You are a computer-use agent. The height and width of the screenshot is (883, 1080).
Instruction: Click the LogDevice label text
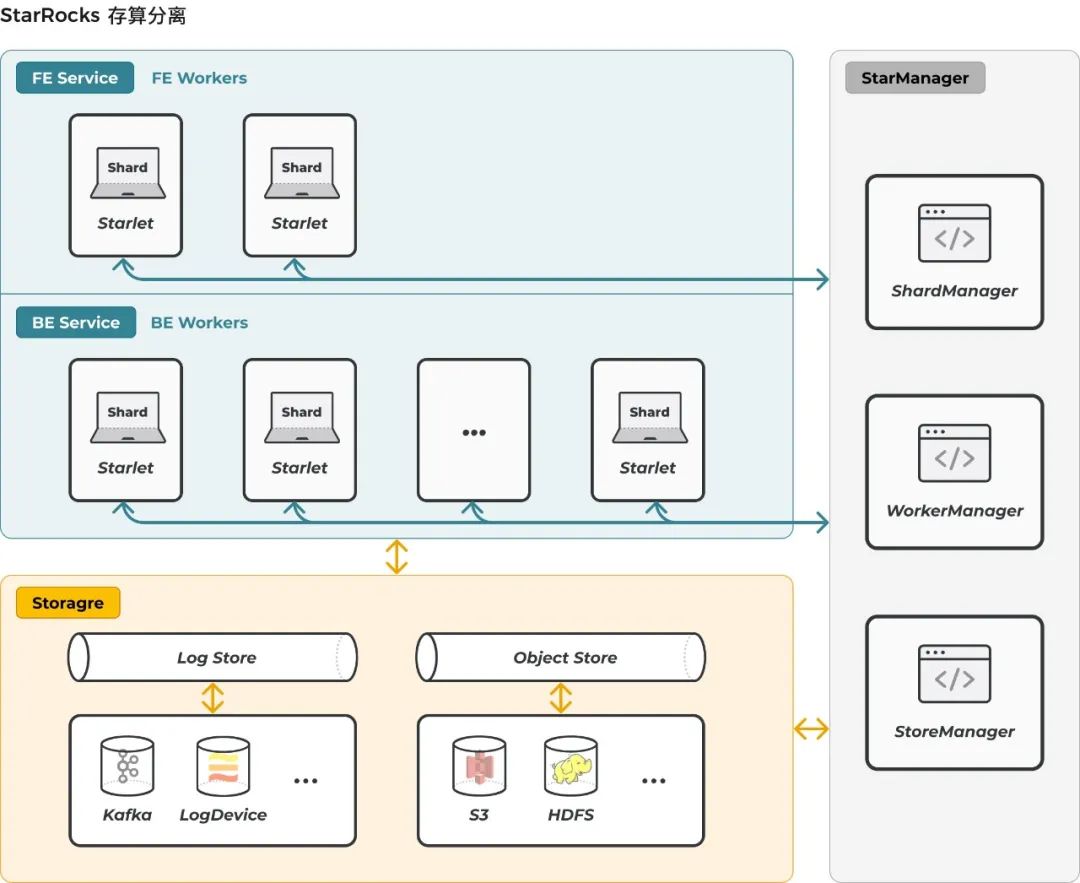coord(222,815)
